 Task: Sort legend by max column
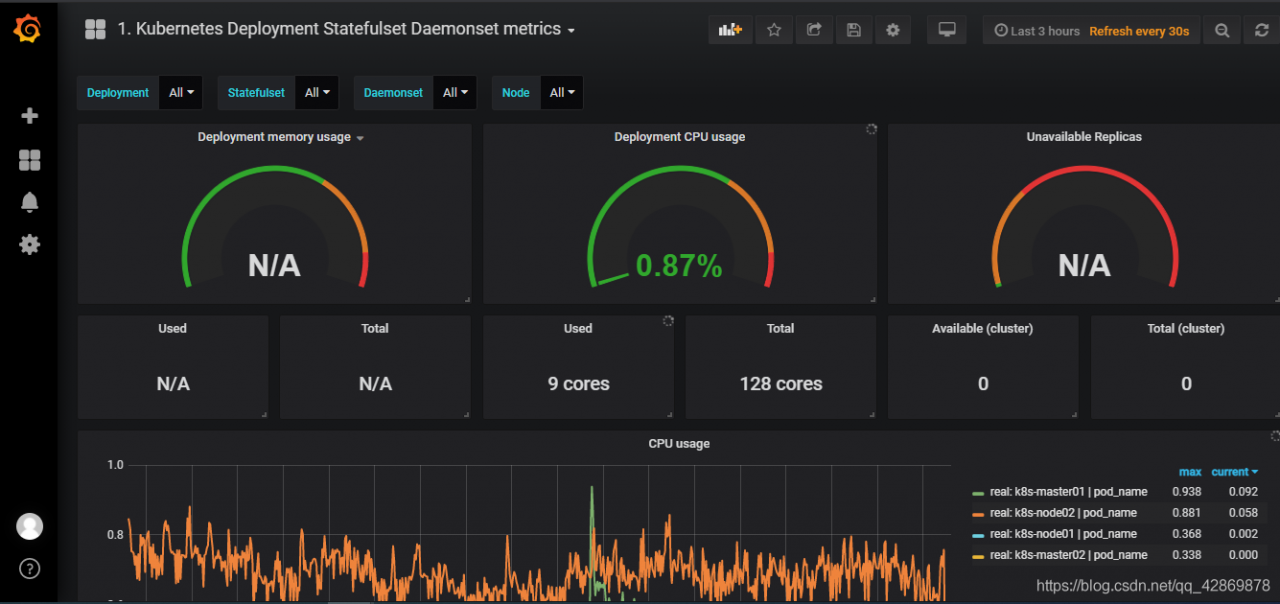pyautogui.click(x=1190, y=472)
